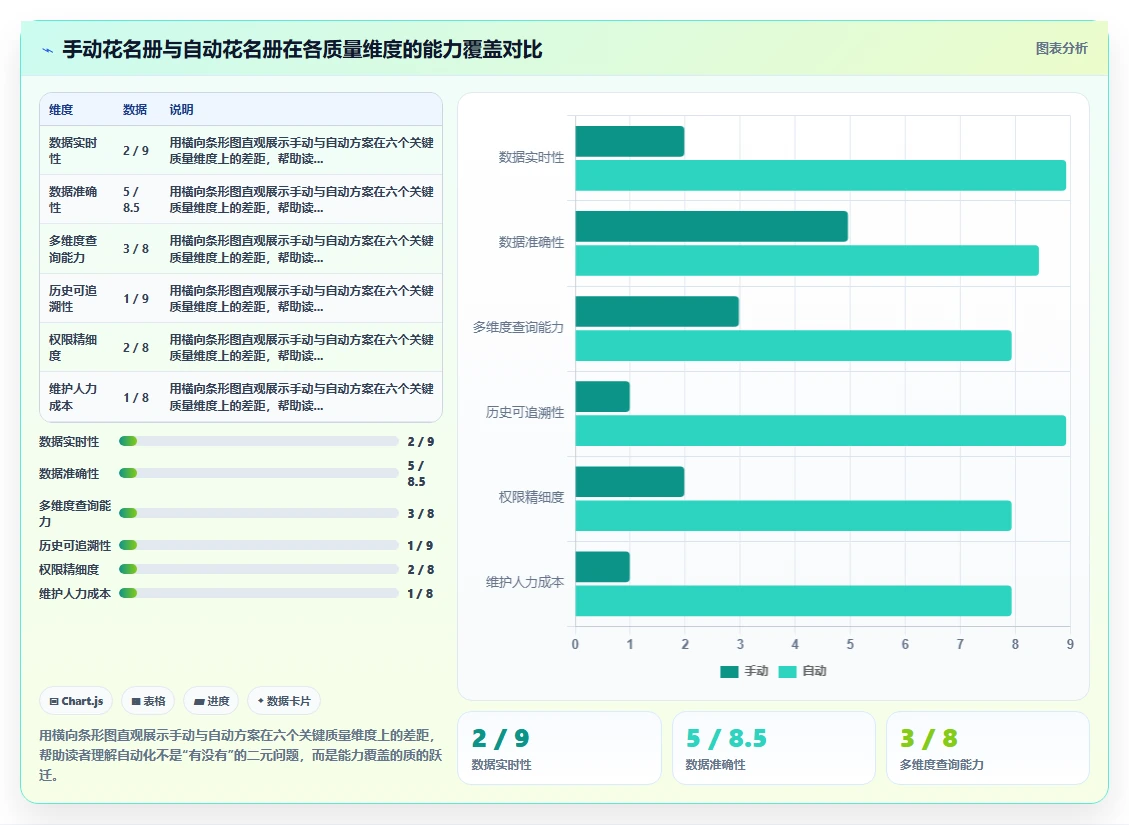Select the 表格 tag chip
1129x825 pixels.
coord(148,701)
